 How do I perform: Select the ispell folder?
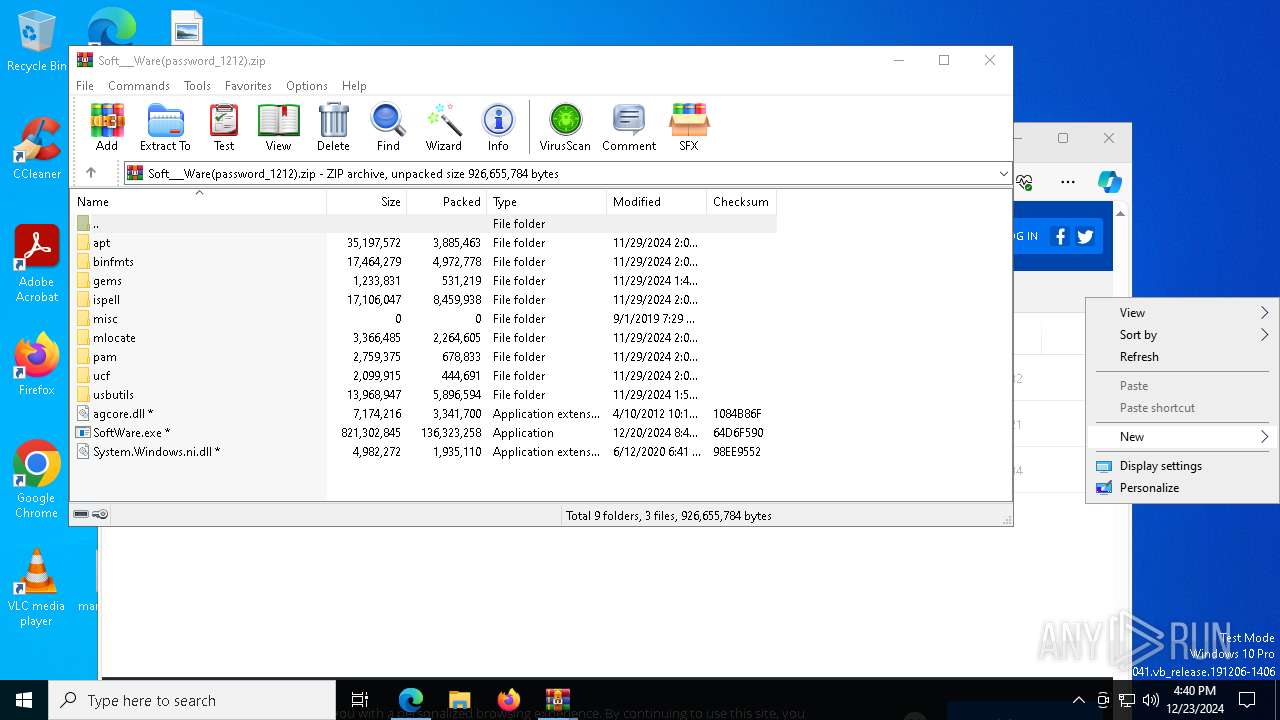point(424,300)
